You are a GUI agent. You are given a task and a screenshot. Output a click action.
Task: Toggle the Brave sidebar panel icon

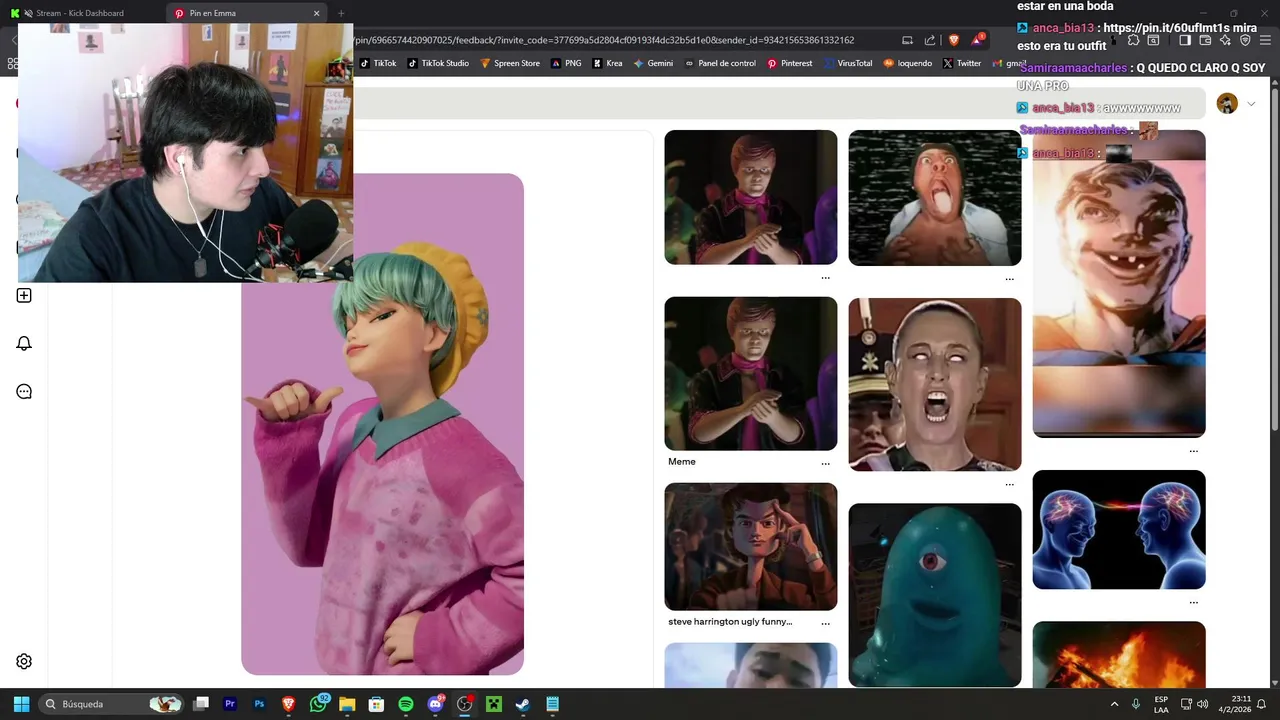1184,40
